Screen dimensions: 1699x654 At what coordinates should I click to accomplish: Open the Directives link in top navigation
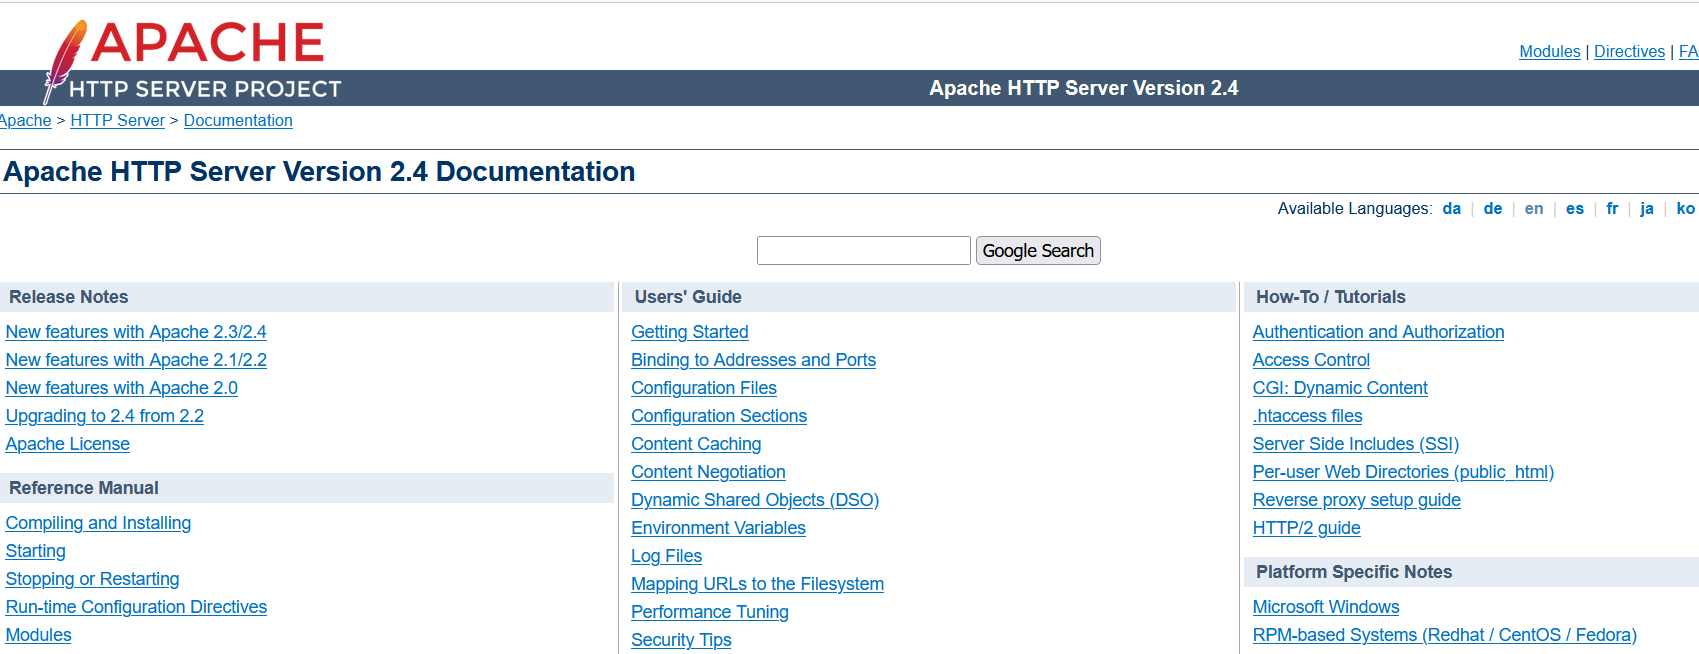click(1629, 51)
